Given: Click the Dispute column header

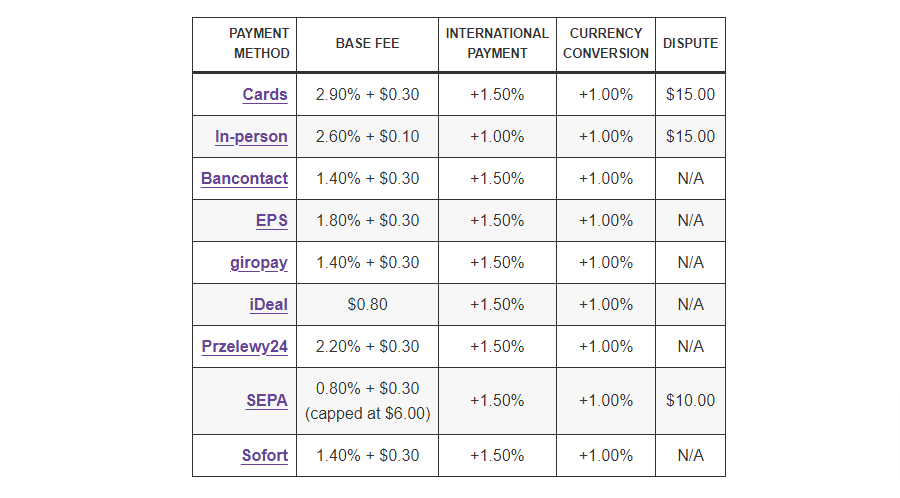Looking at the screenshot, I should [x=690, y=44].
